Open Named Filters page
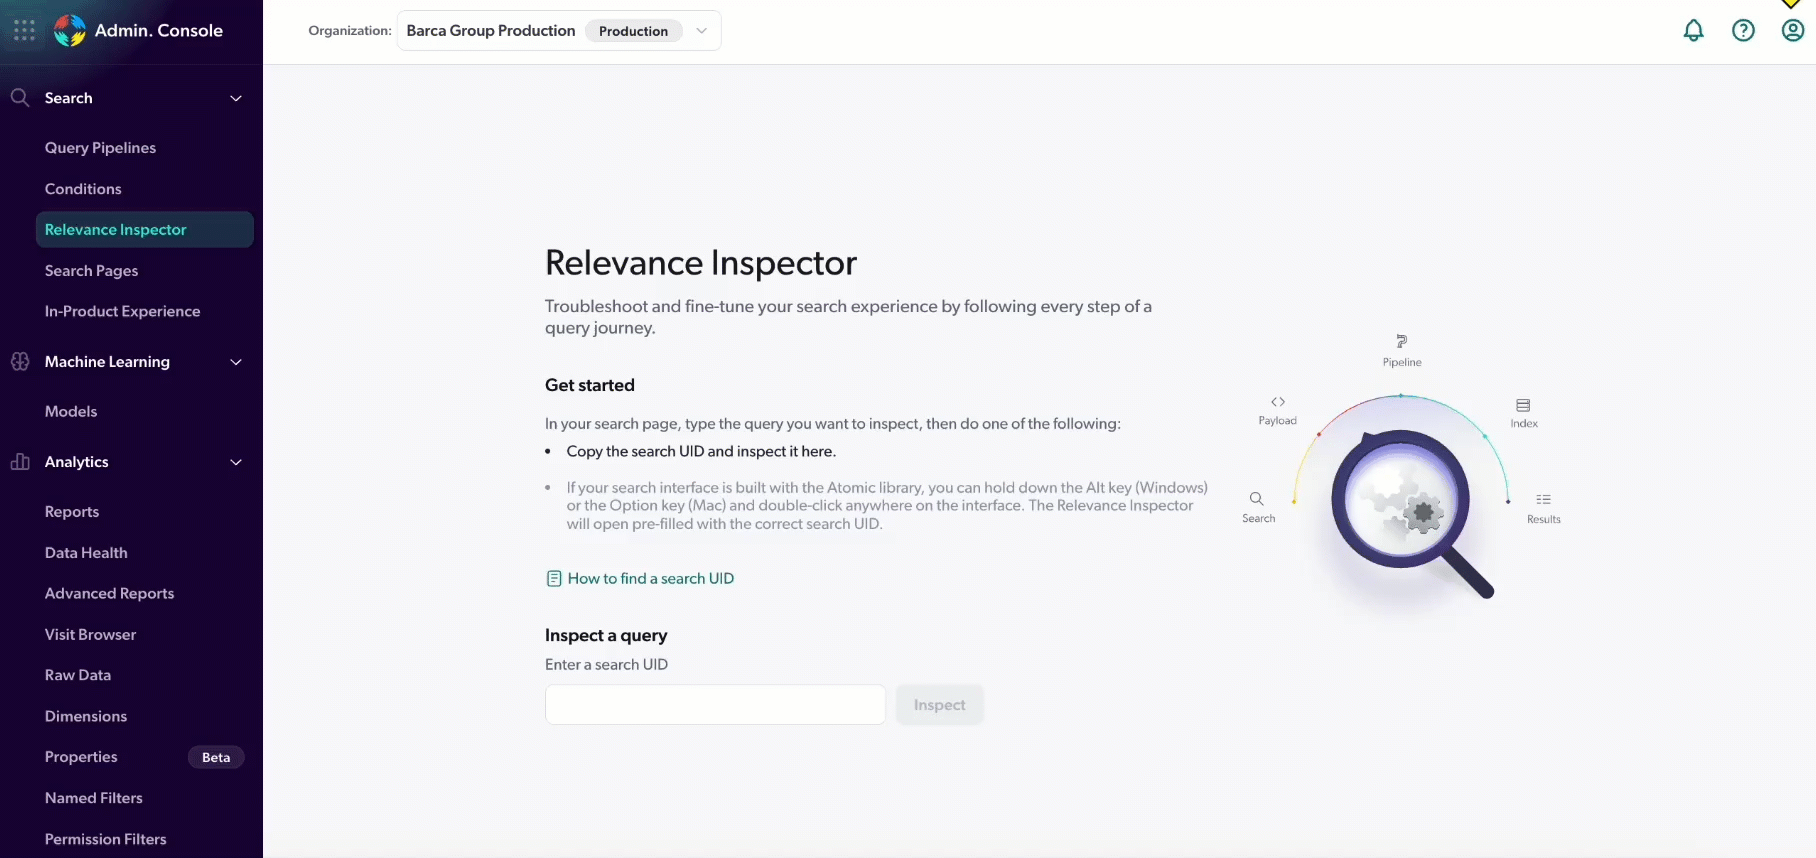1816x858 pixels. coord(94,798)
